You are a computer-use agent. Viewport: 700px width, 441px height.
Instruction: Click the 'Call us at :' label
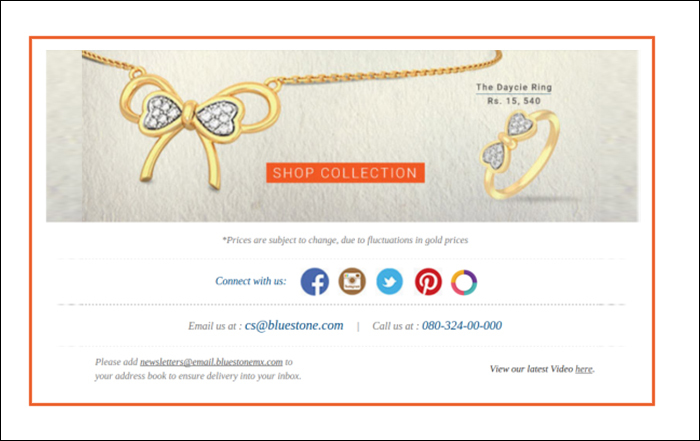(396, 326)
